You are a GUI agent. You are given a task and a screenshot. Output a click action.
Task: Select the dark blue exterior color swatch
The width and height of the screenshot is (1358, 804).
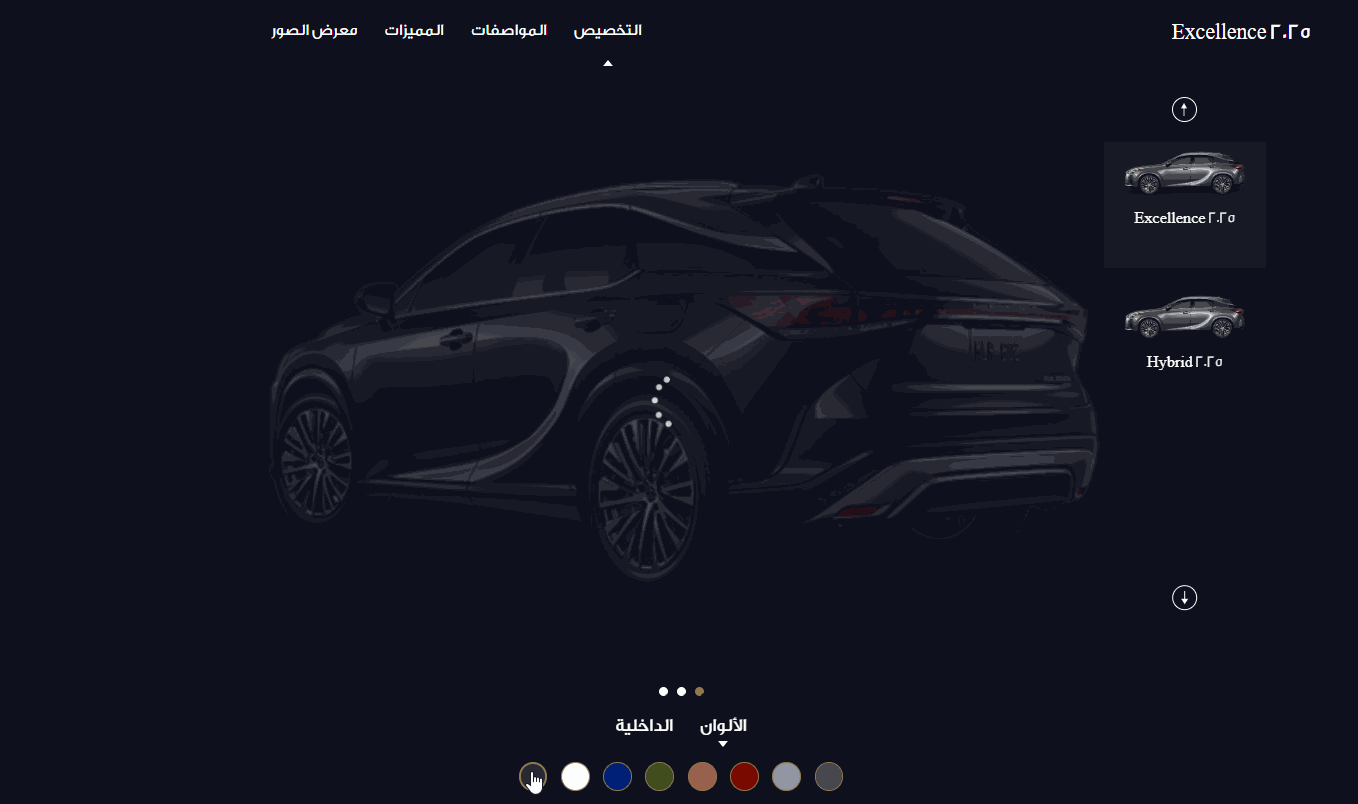[617, 776]
